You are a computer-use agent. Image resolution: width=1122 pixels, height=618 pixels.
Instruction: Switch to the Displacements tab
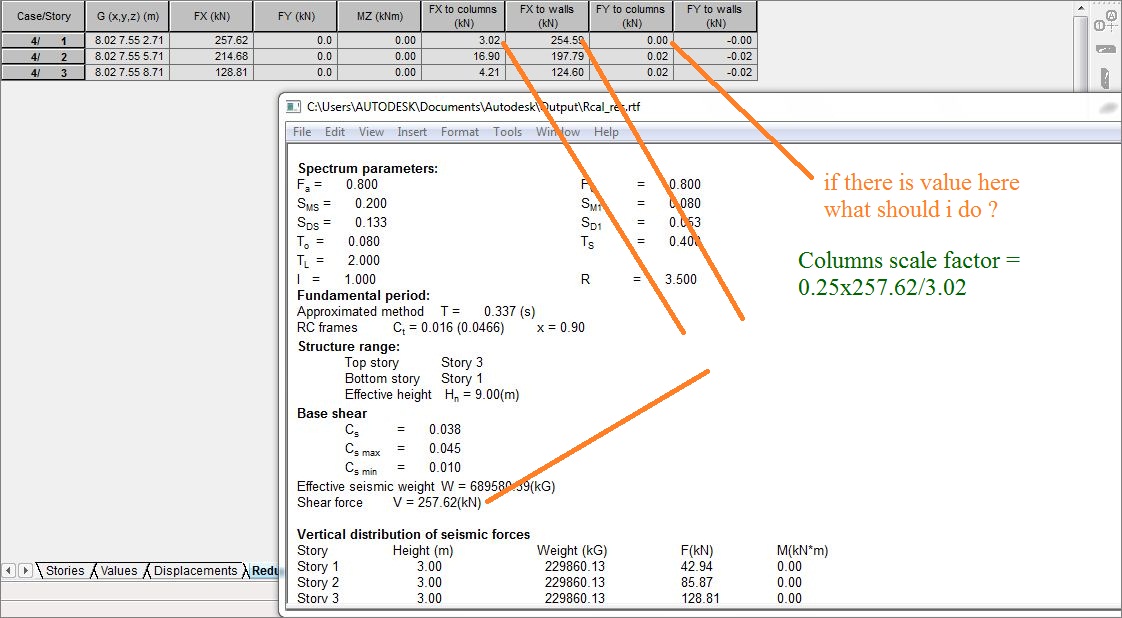click(195, 570)
